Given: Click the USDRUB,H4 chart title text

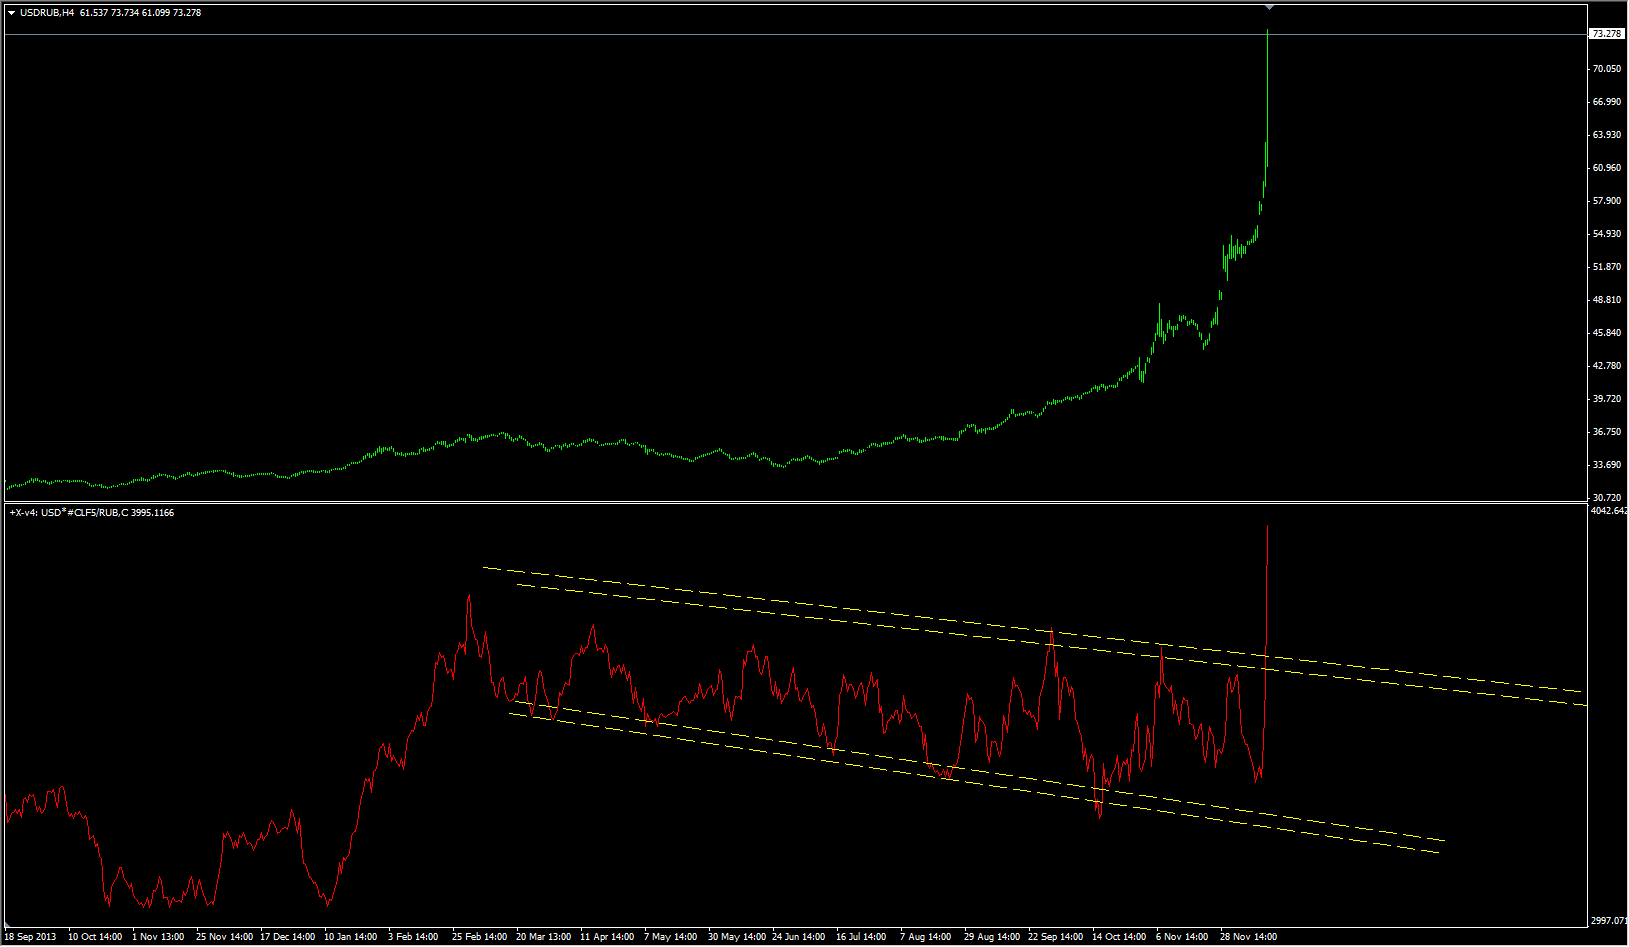Looking at the screenshot, I should [47, 13].
